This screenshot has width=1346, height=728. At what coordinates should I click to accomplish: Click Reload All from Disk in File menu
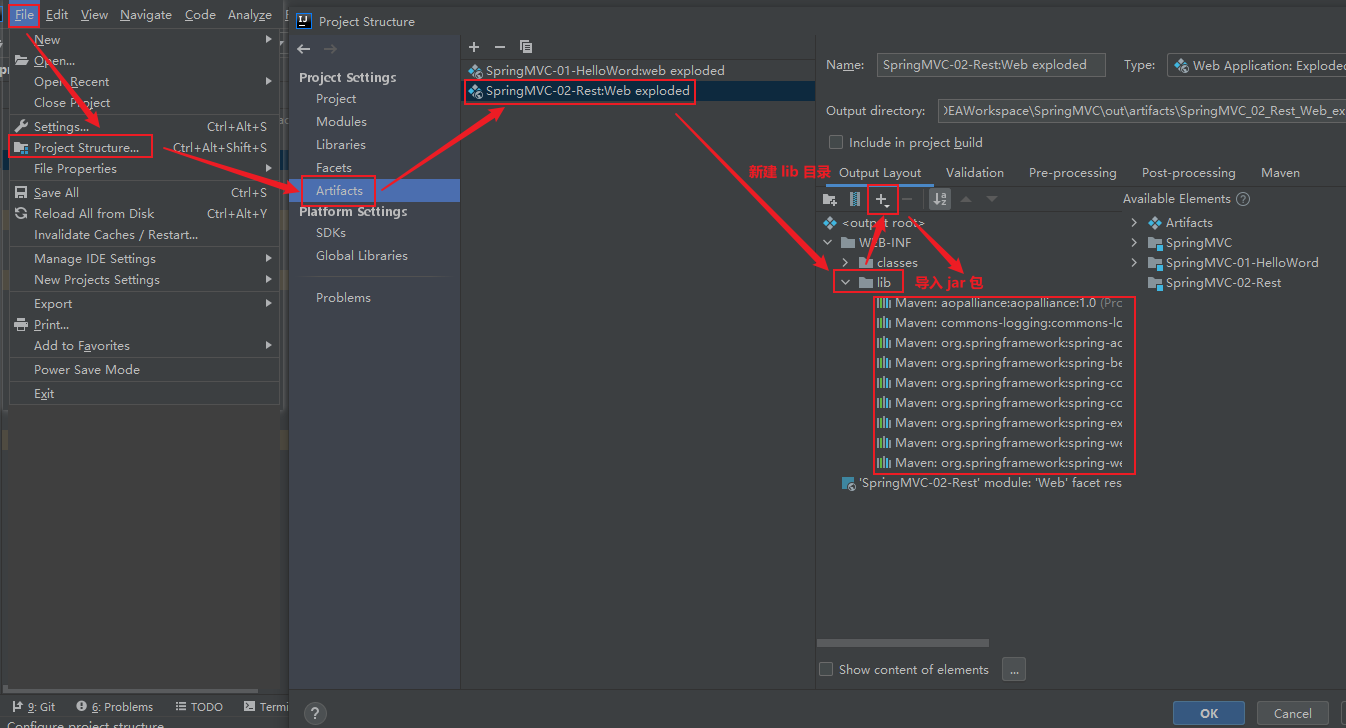144,213
